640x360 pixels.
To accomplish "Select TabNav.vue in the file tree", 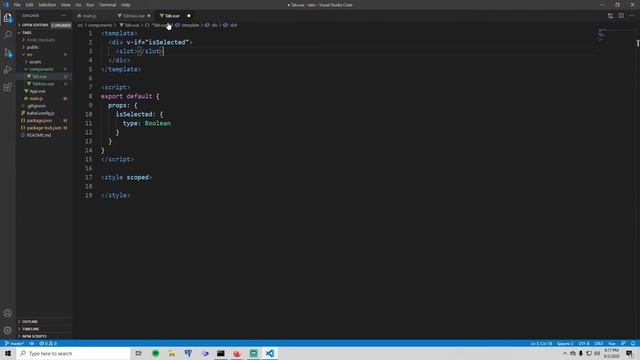I will click(43, 84).
